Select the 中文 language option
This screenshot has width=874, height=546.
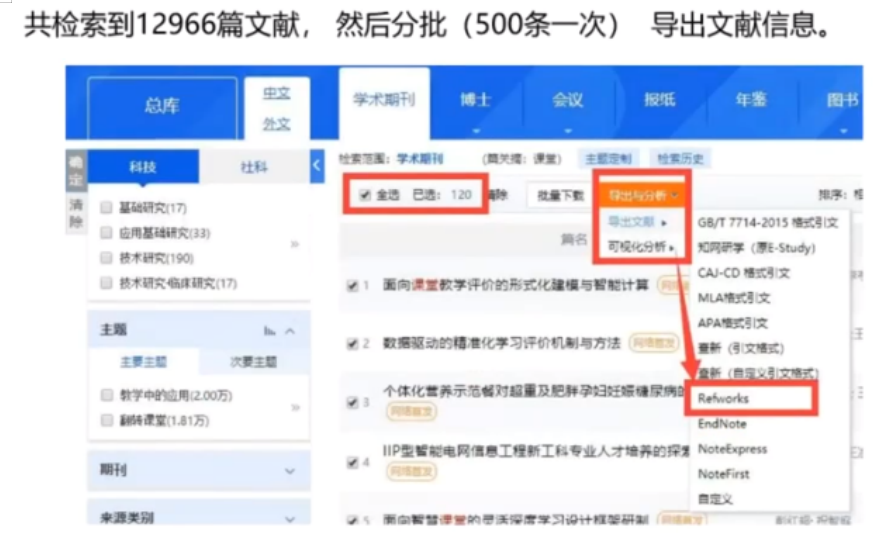pyautogui.click(x=277, y=93)
